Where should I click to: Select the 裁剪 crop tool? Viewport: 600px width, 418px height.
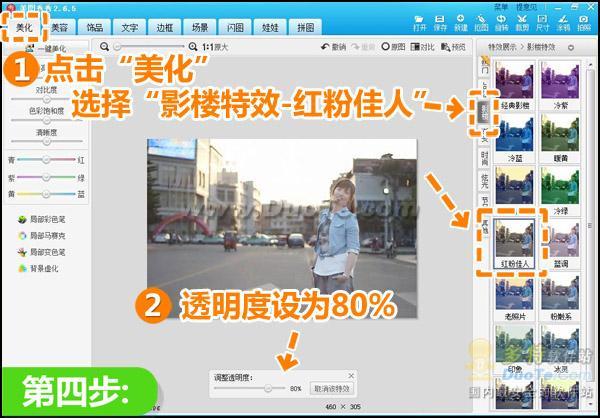pos(522,23)
